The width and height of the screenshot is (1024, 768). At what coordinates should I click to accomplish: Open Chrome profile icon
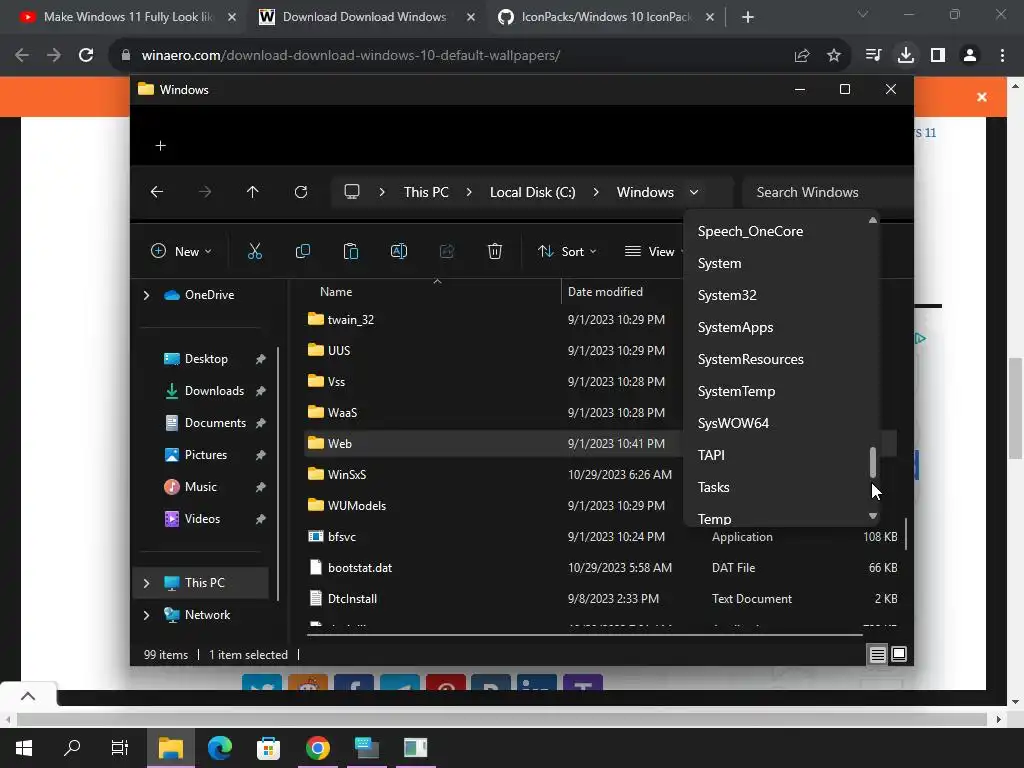click(970, 56)
